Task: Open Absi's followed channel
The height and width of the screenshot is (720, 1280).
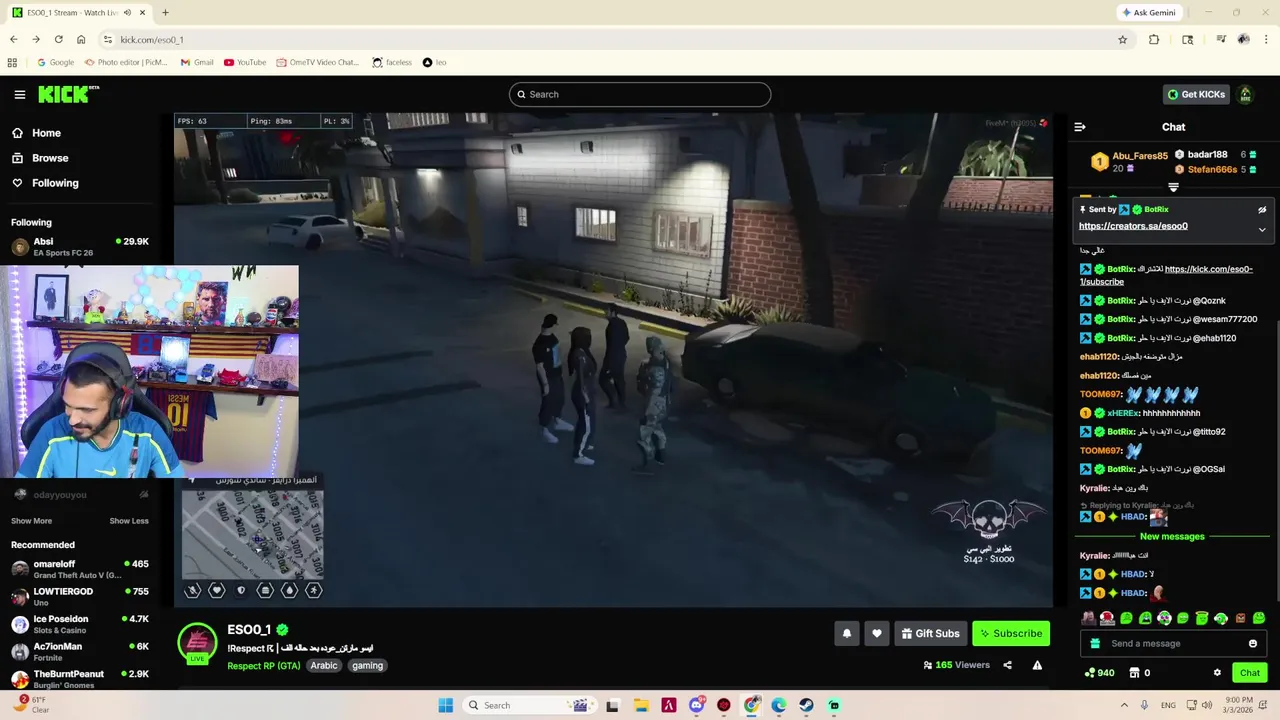Action: (80, 247)
